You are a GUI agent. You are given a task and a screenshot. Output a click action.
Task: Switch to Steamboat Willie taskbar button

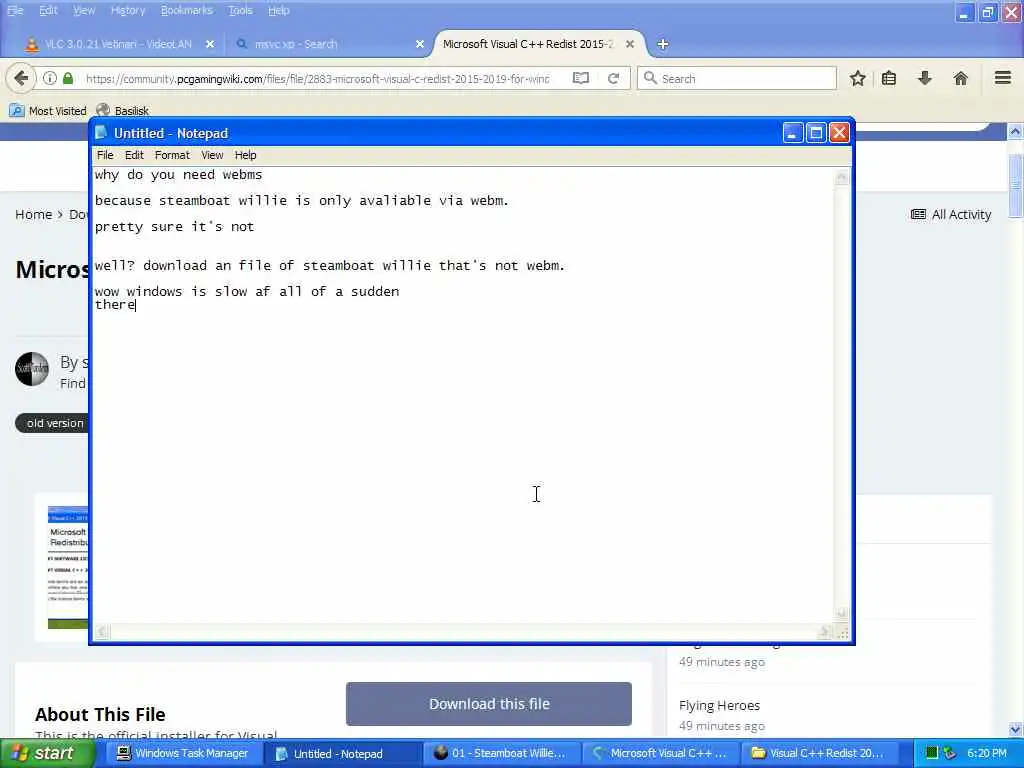(500, 754)
